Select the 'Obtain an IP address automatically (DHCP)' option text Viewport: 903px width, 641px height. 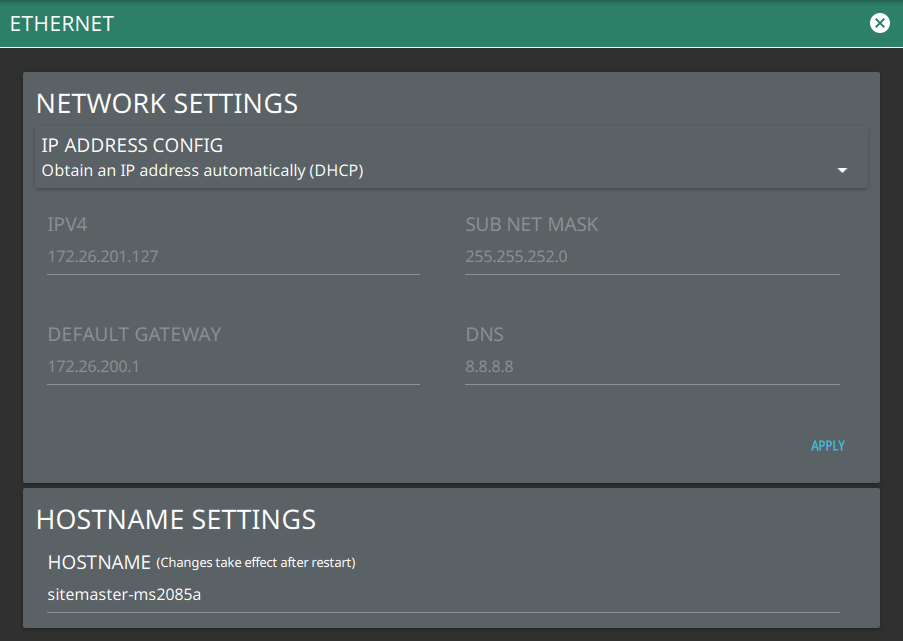point(202,171)
